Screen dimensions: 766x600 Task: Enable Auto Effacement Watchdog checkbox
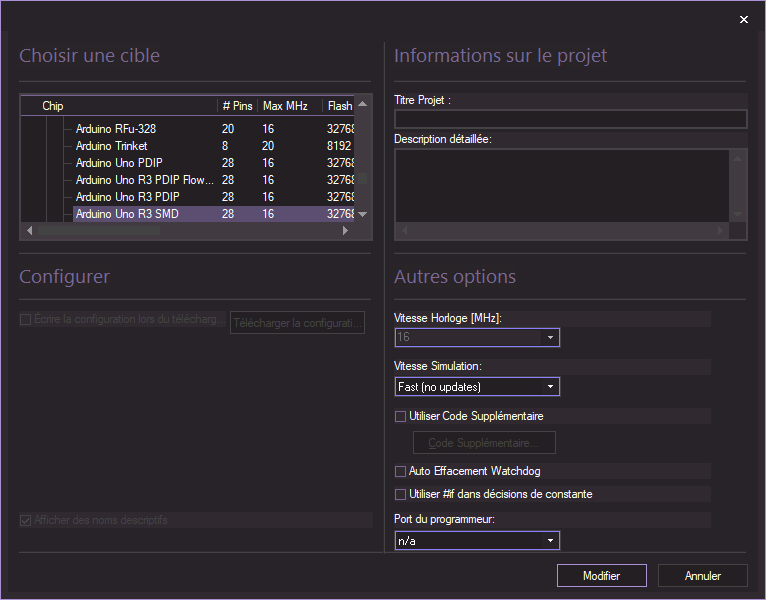coord(400,471)
